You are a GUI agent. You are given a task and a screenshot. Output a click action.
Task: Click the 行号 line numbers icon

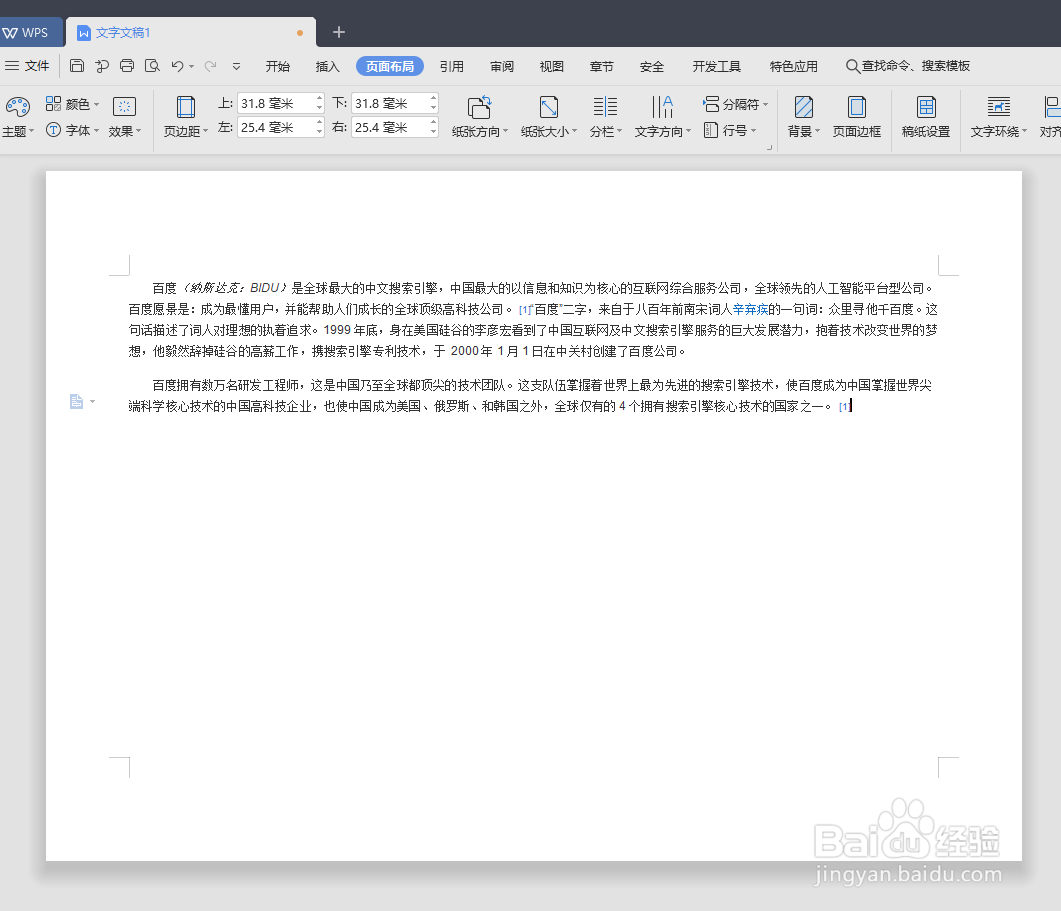[711, 129]
